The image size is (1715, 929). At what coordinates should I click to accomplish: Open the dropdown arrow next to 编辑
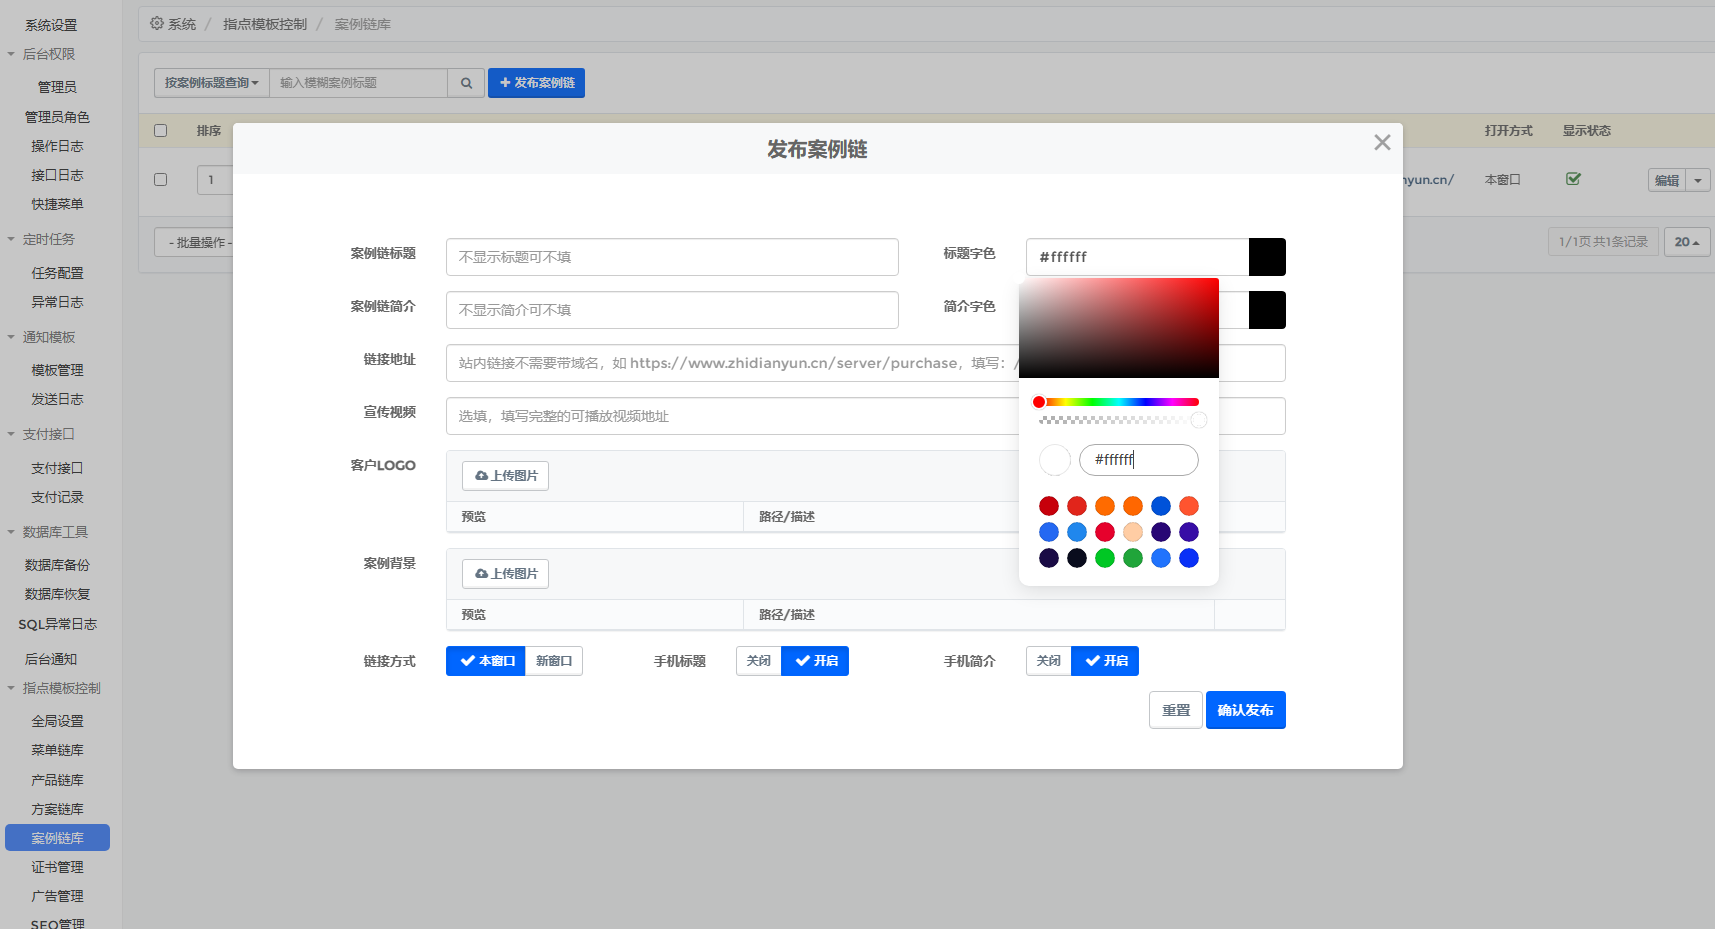(1698, 180)
